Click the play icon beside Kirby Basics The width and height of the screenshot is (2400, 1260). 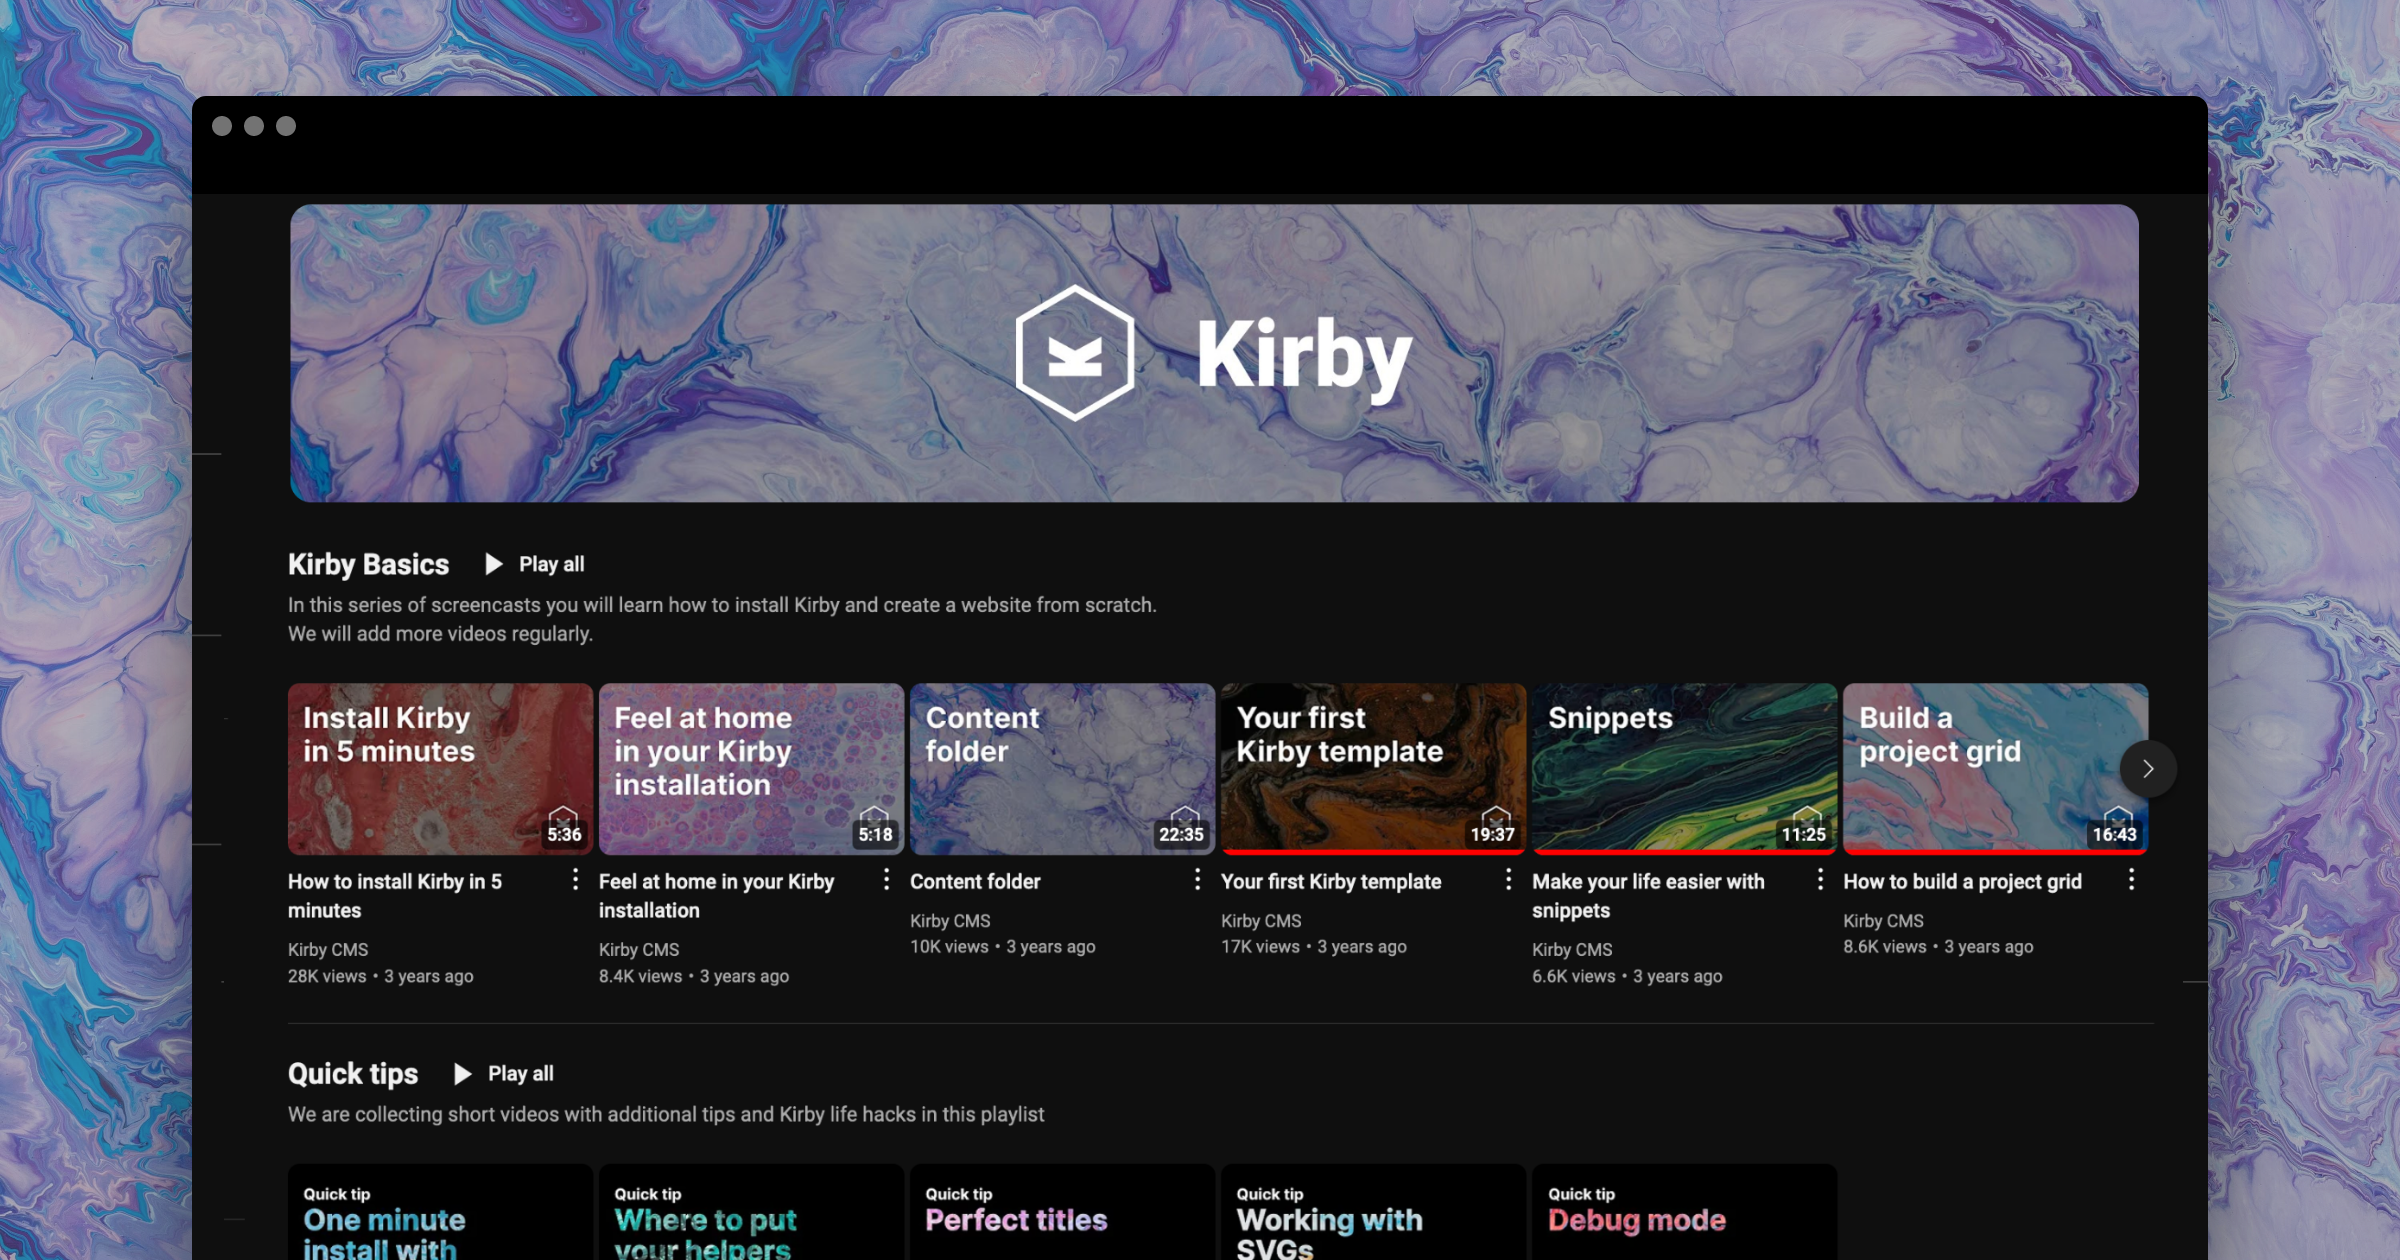494,564
